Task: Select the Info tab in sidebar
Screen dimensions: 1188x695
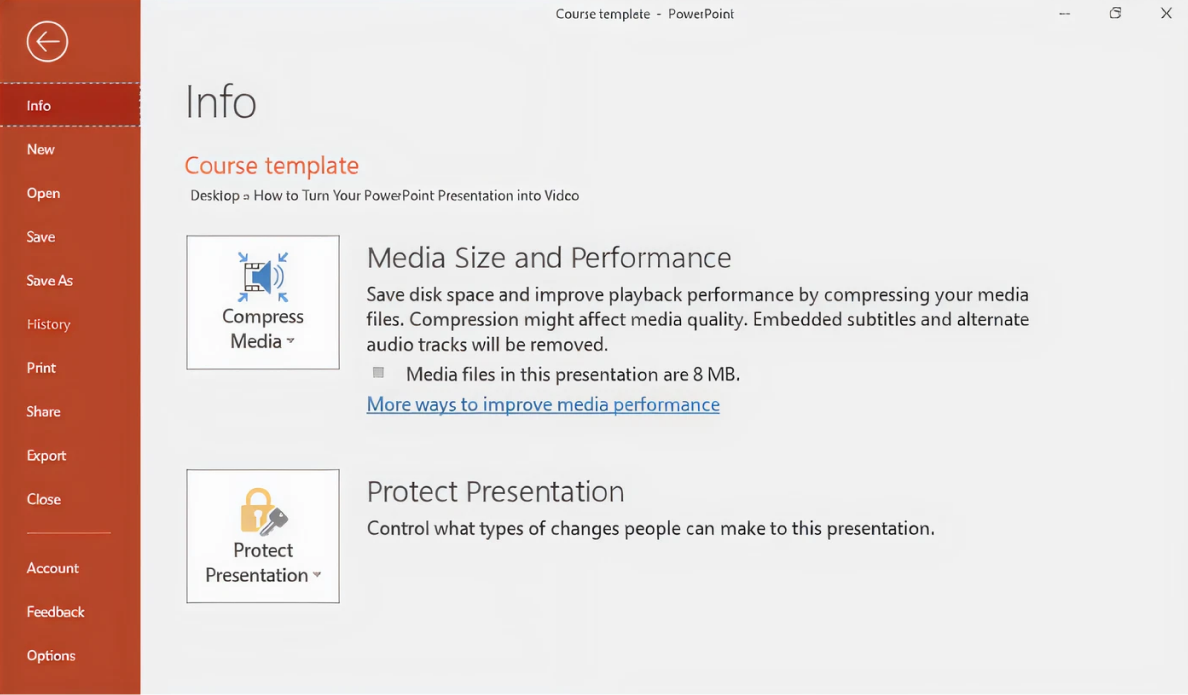Action: [x=39, y=105]
